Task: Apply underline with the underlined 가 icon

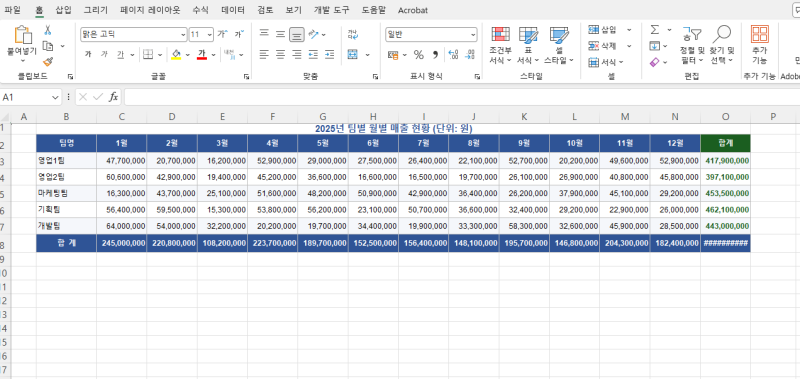Action: tap(120, 54)
